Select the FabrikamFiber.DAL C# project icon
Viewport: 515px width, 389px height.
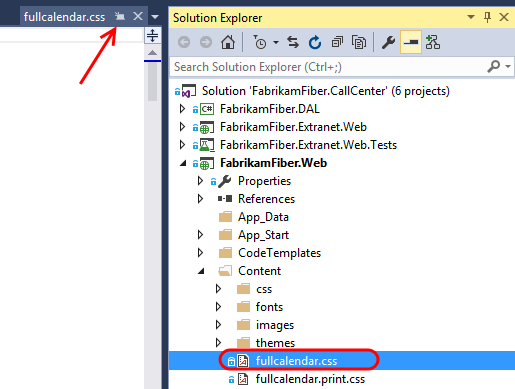point(207,109)
